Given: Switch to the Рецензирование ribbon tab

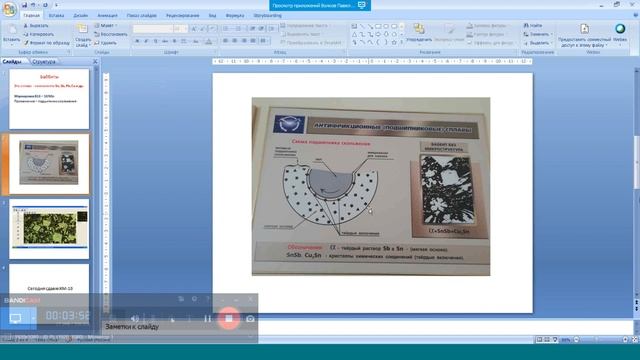Looking at the screenshot, I should click(182, 16).
